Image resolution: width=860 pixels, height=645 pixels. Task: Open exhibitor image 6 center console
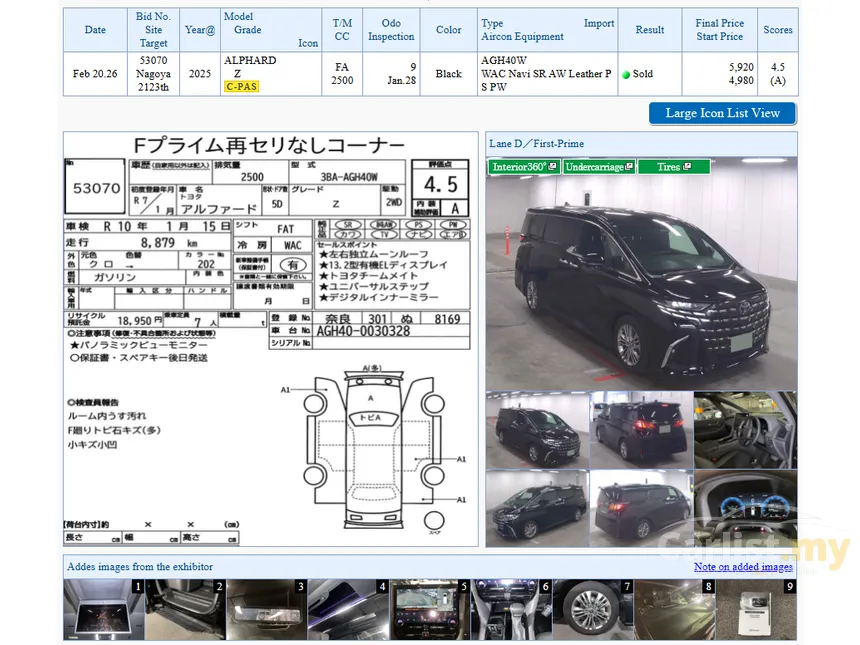click(511, 610)
